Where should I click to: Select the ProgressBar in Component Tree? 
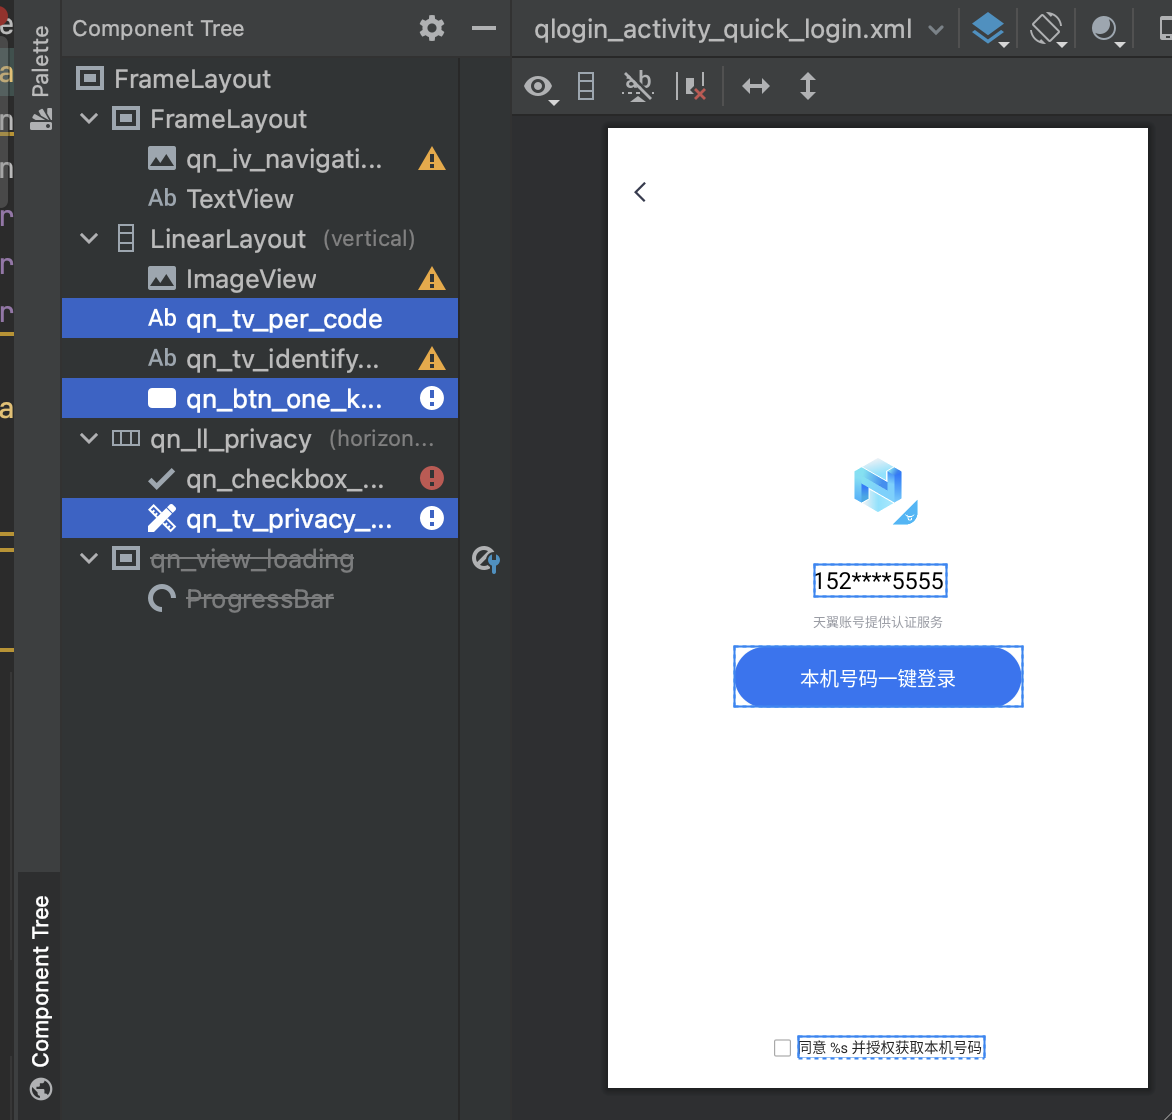[x=258, y=598]
